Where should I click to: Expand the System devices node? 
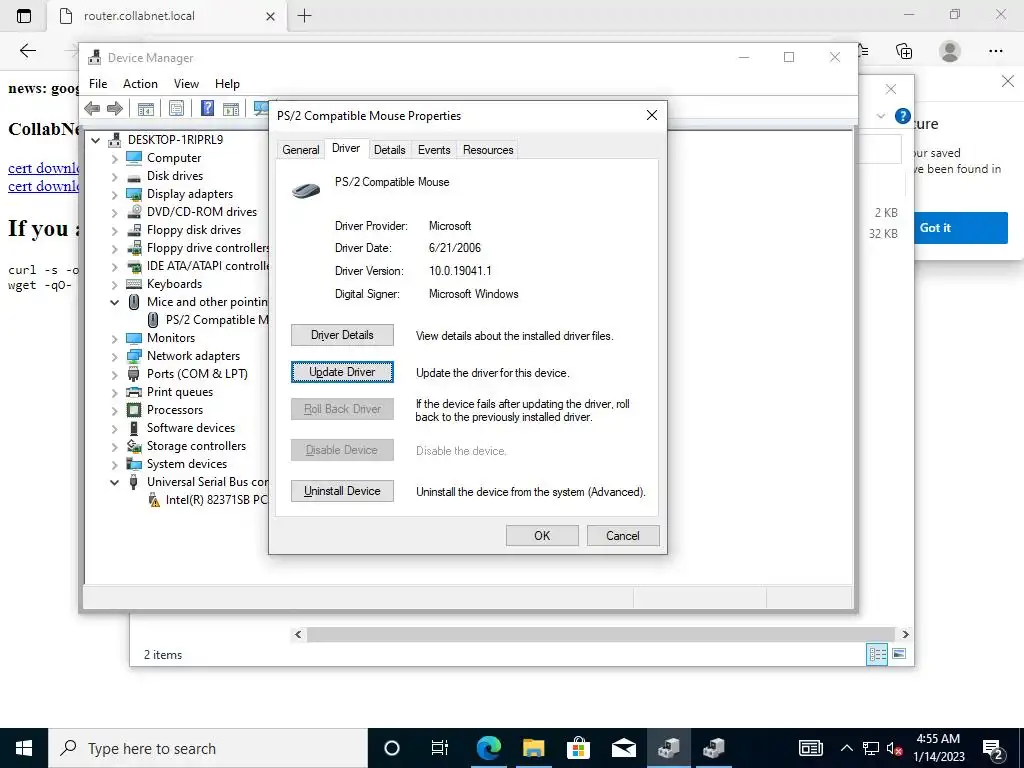[114, 464]
